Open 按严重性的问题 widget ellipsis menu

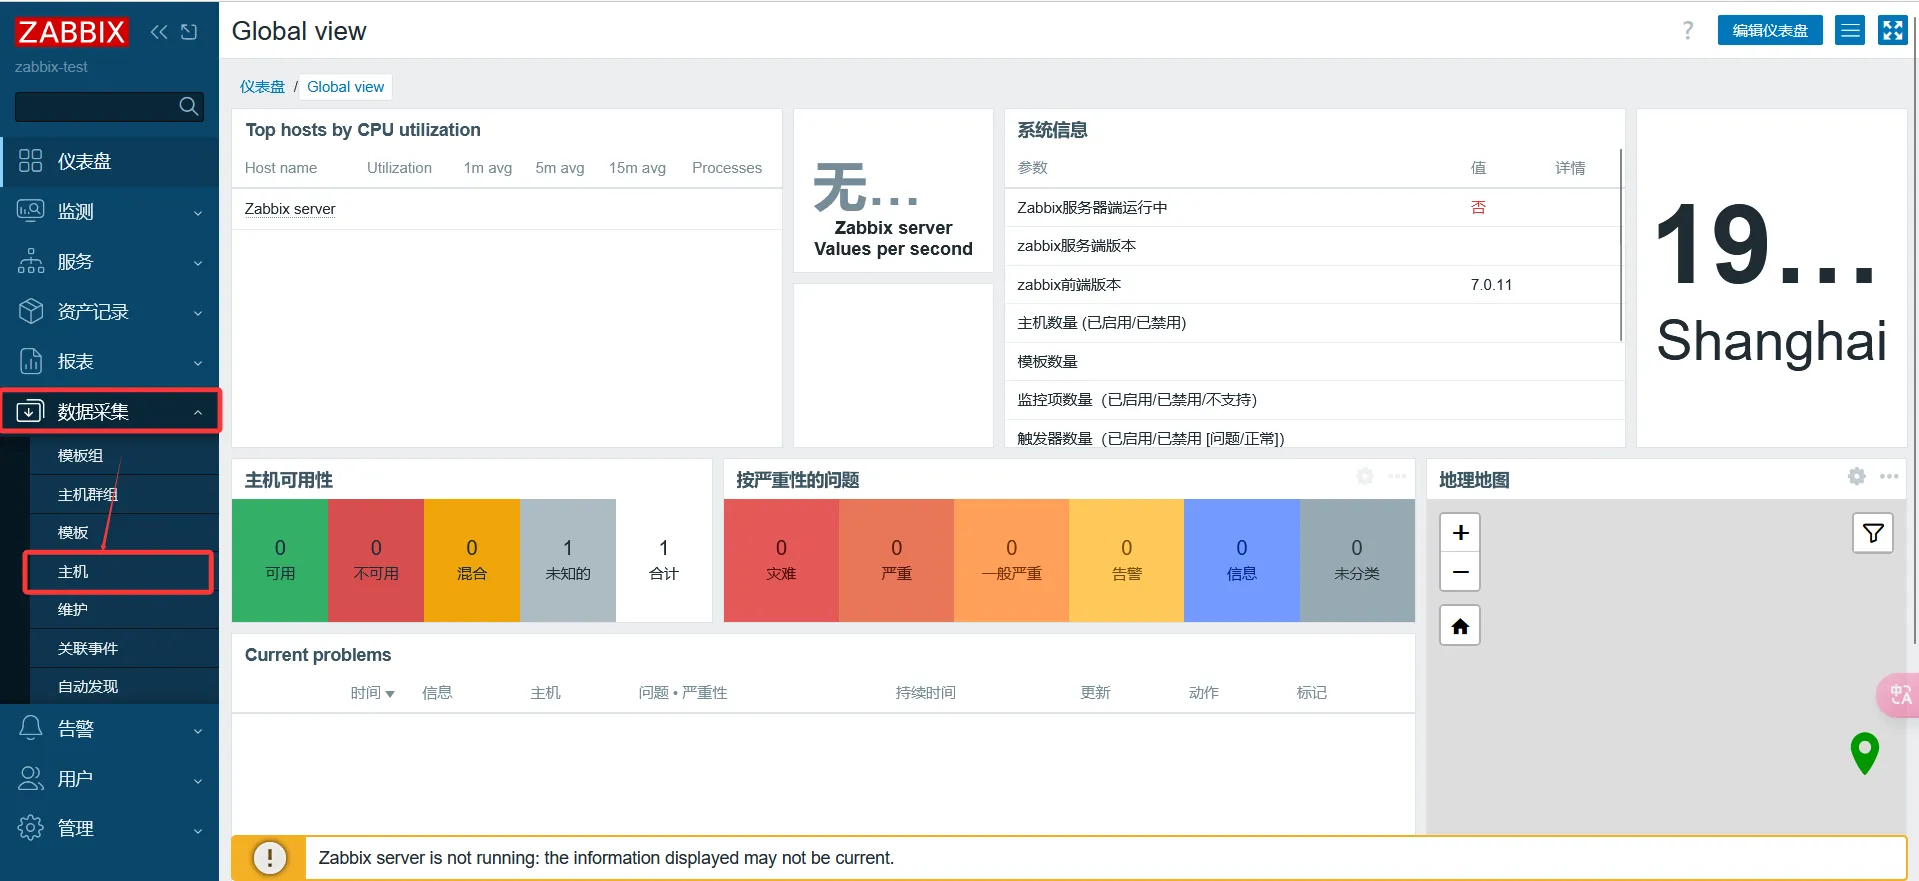(1397, 476)
